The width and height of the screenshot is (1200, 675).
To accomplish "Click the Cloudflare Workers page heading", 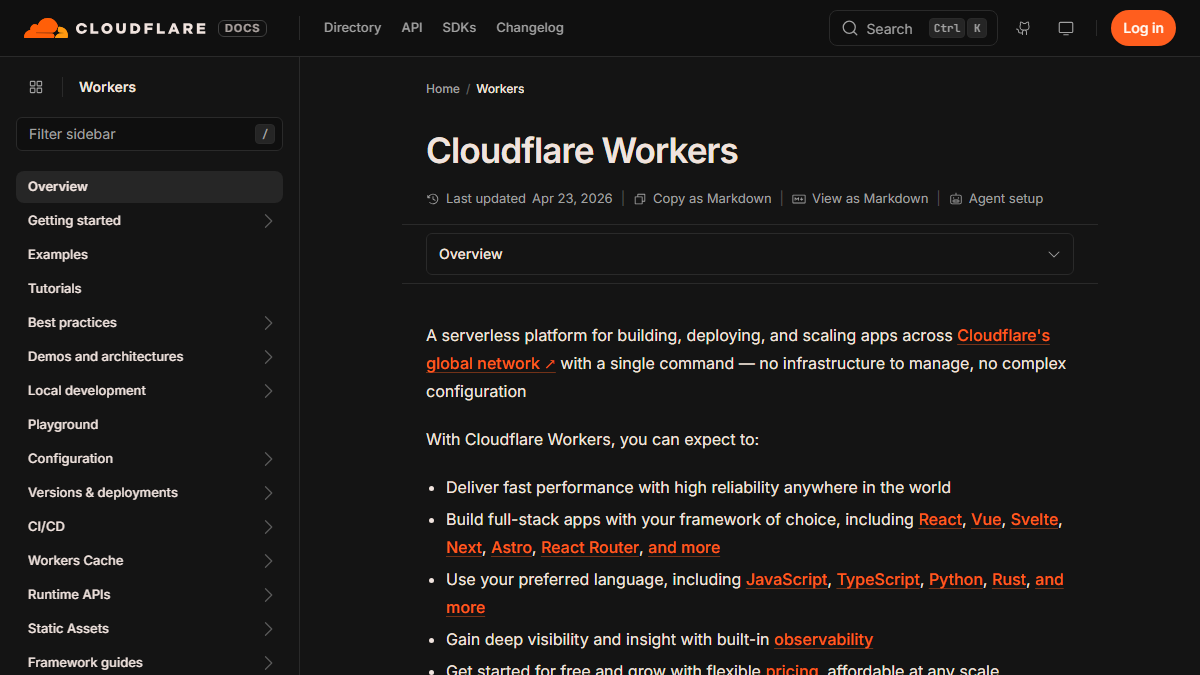I will click(x=582, y=151).
